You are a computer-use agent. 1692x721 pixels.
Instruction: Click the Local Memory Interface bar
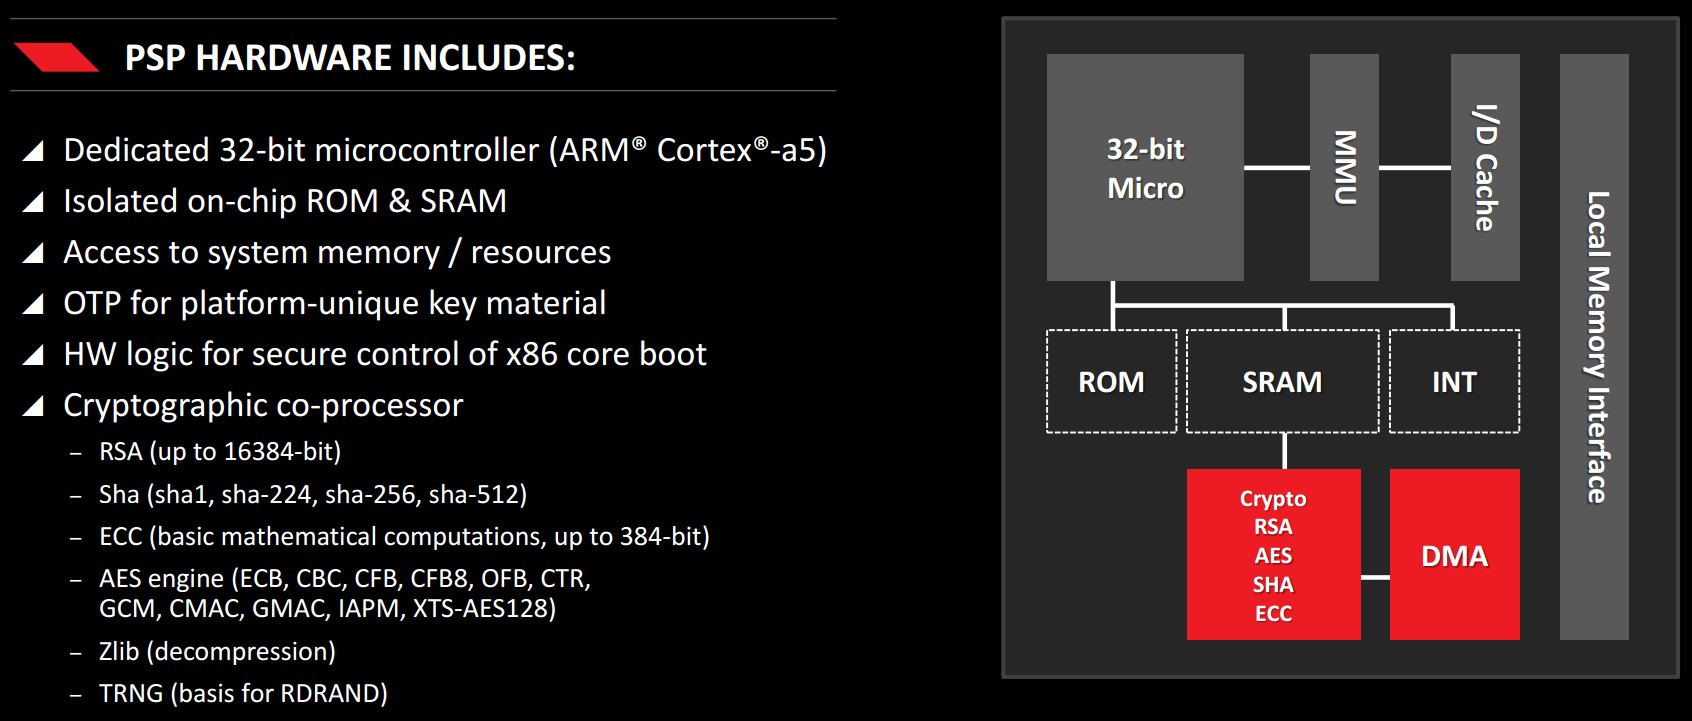coord(1594,347)
